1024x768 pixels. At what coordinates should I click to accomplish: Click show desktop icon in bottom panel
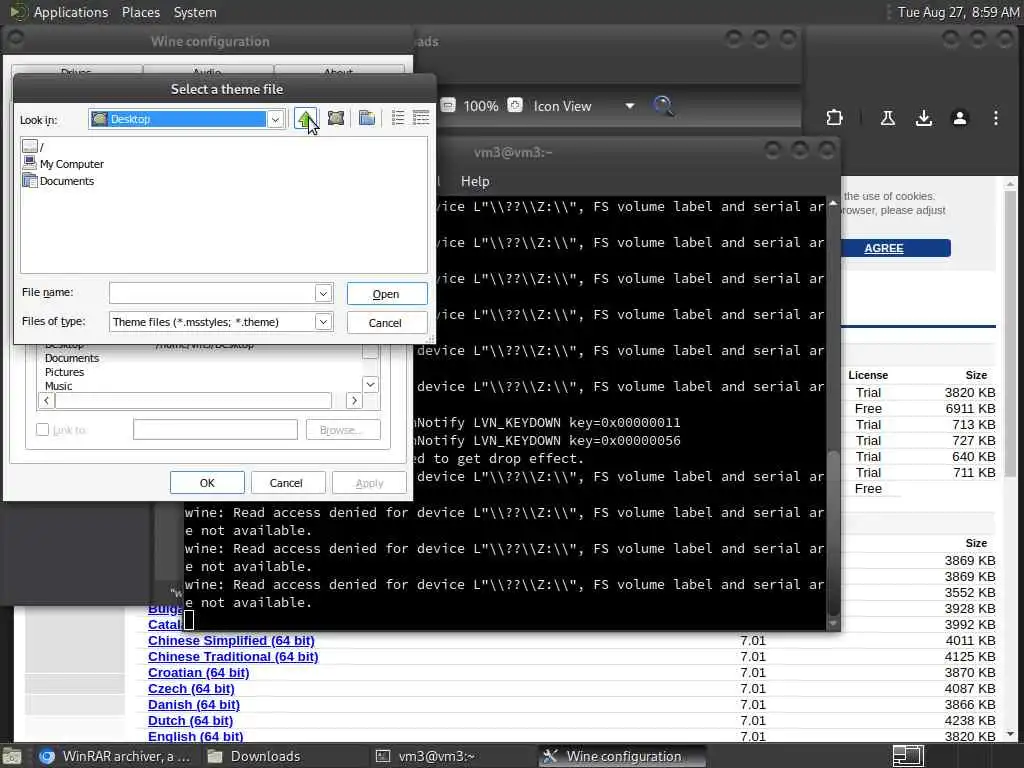click(x=12, y=757)
